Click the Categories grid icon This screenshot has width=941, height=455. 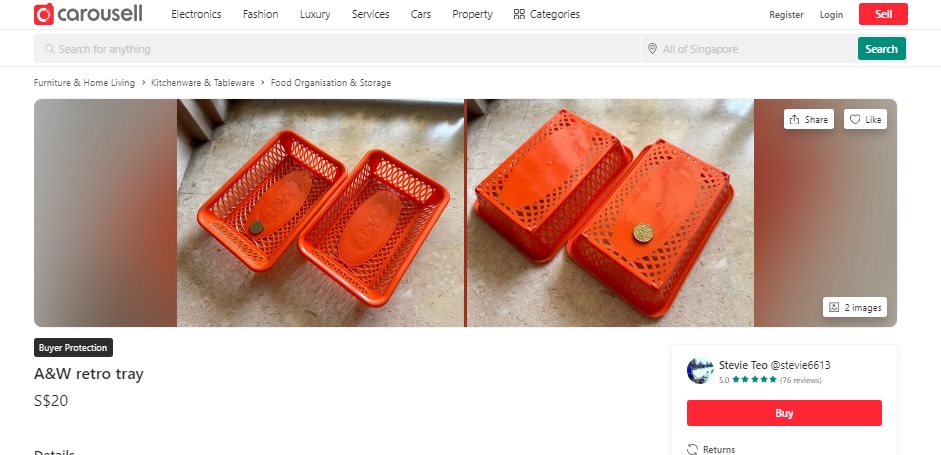pos(519,14)
